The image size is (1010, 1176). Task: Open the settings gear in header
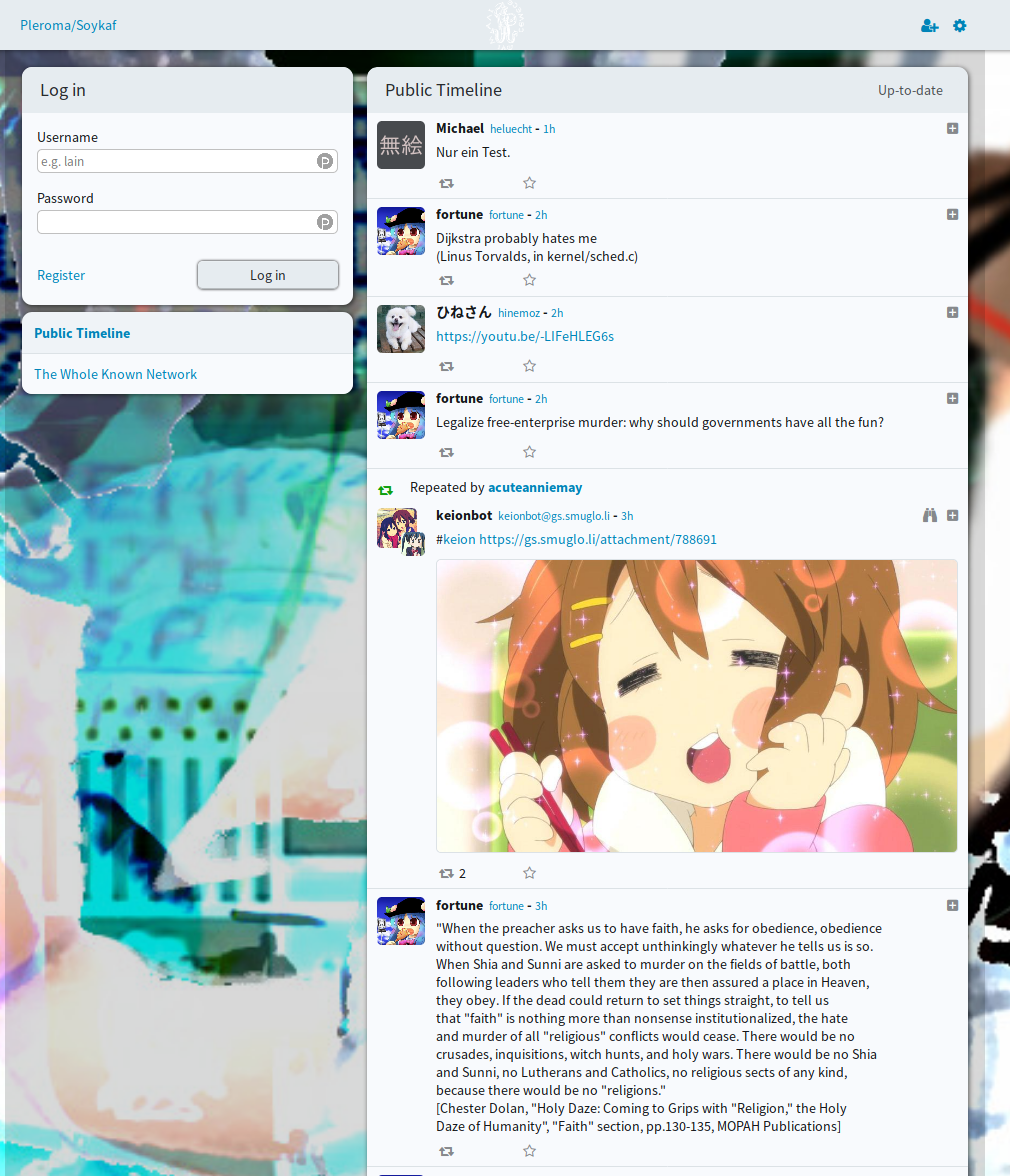click(x=960, y=25)
